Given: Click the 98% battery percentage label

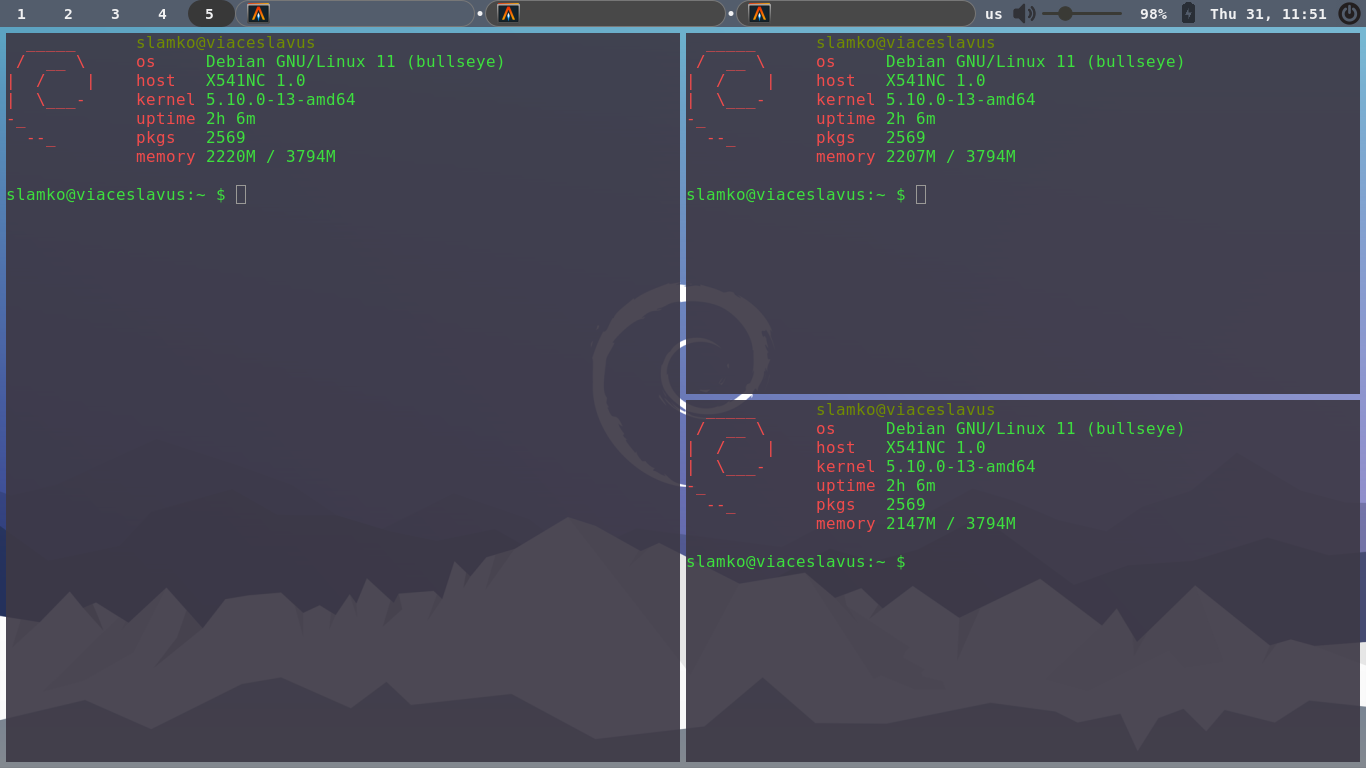Looking at the screenshot, I should click(x=1152, y=14).
